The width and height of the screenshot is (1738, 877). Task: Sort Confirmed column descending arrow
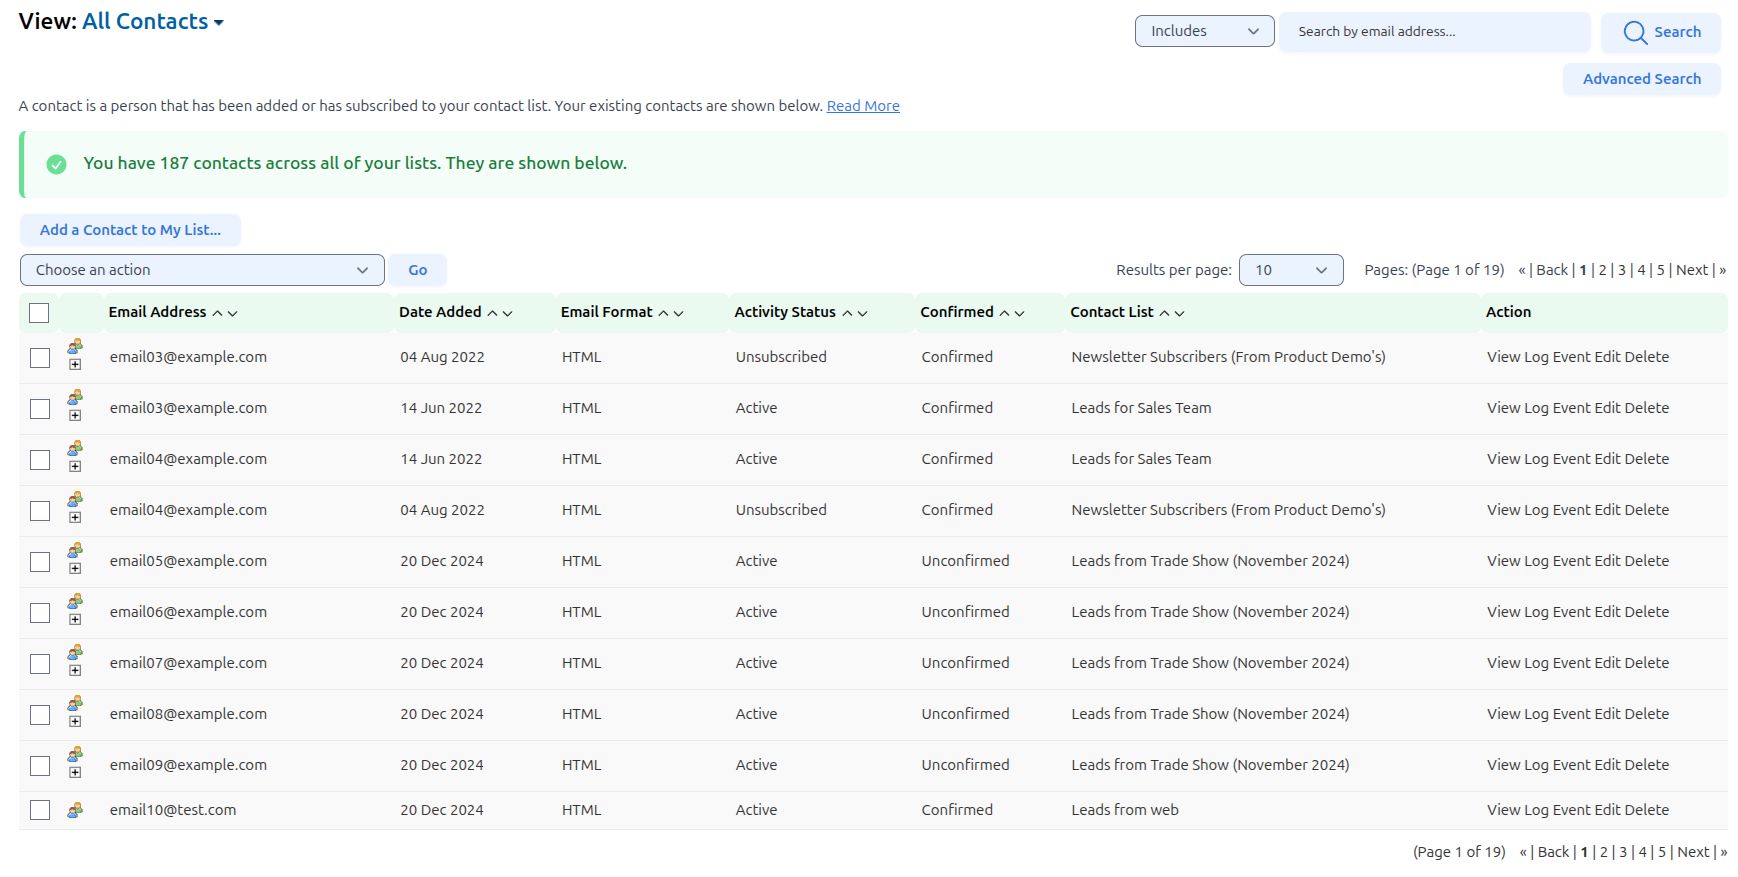click(x=1020, y=313)
